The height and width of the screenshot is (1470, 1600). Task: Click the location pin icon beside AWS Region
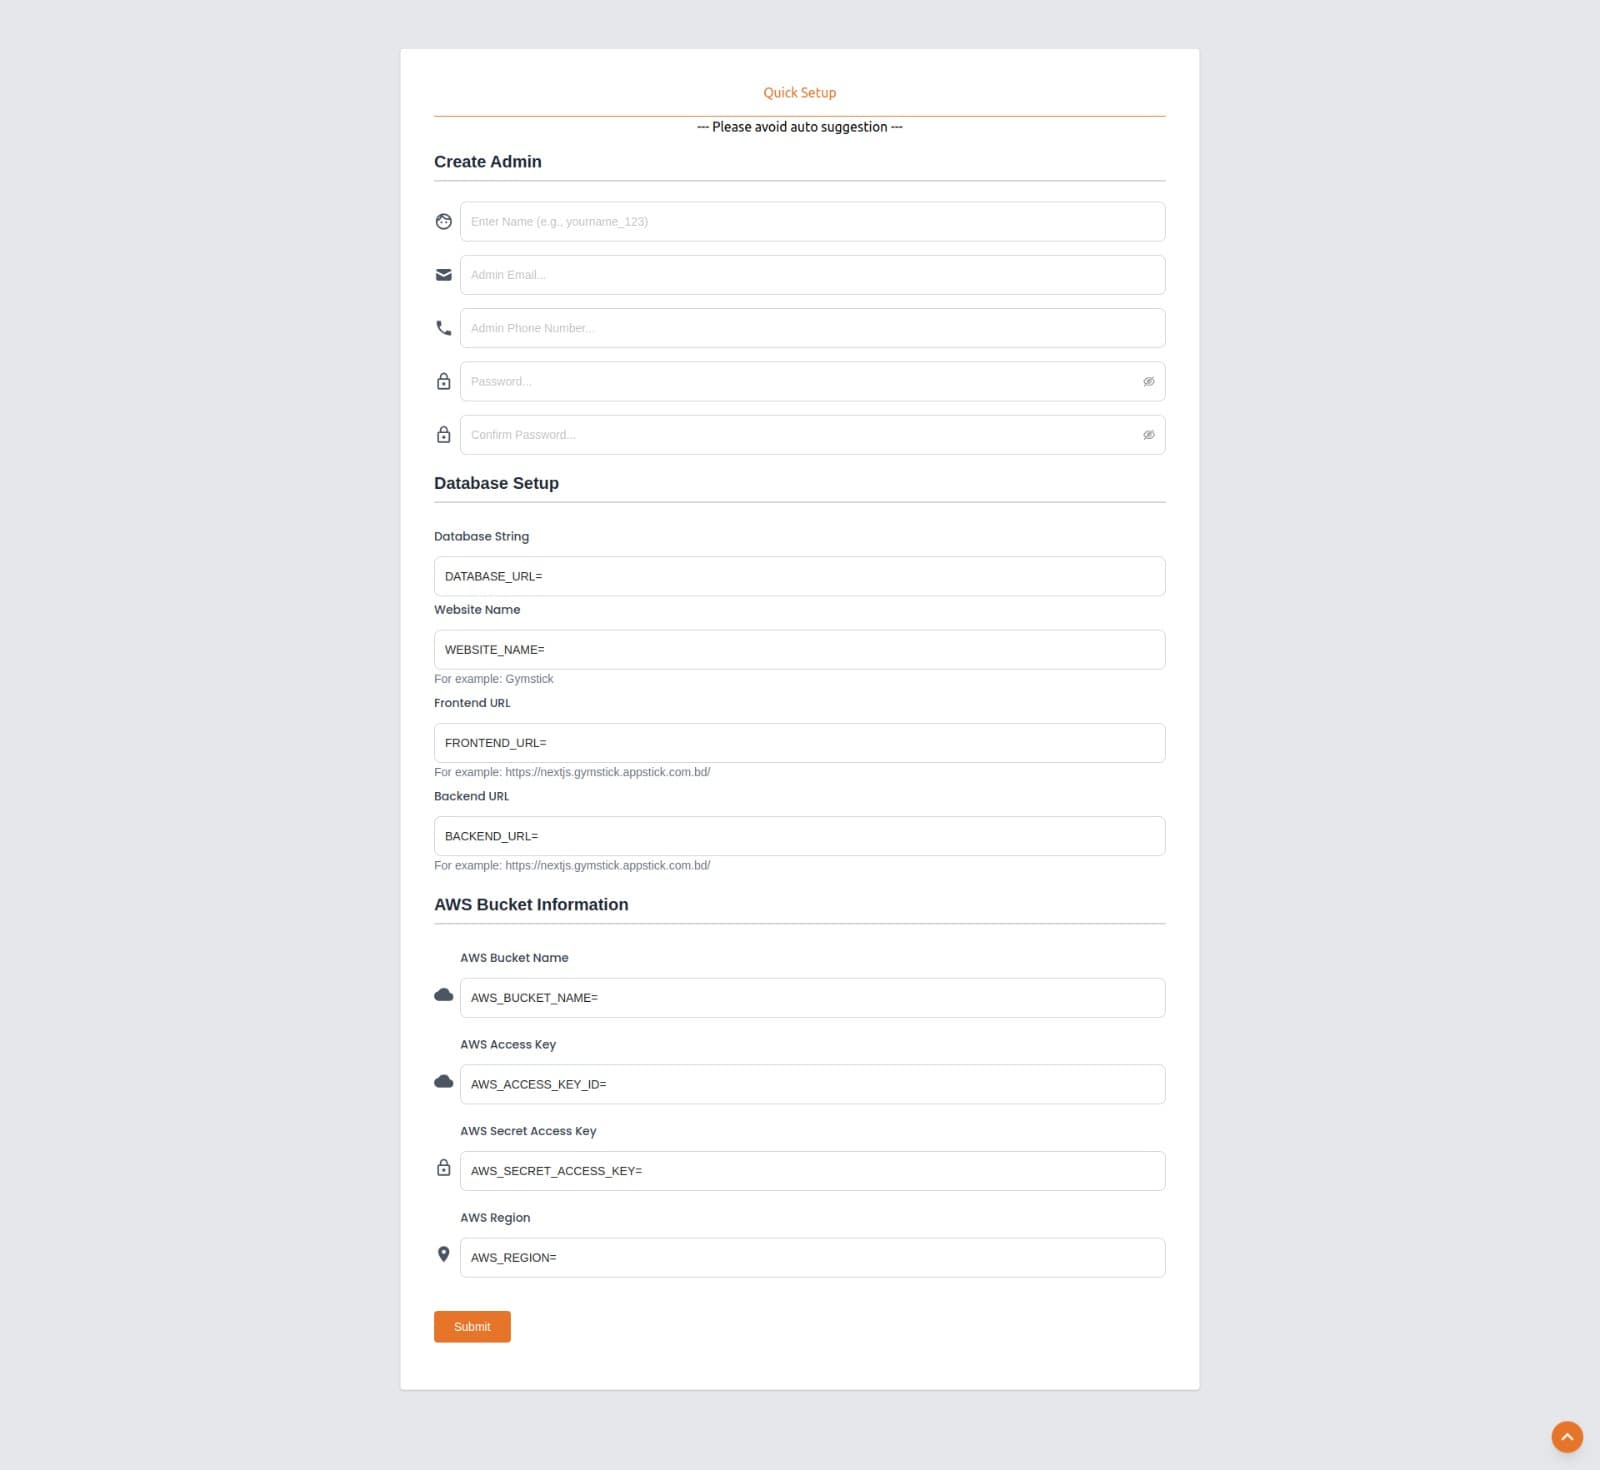pos(444,1254)
